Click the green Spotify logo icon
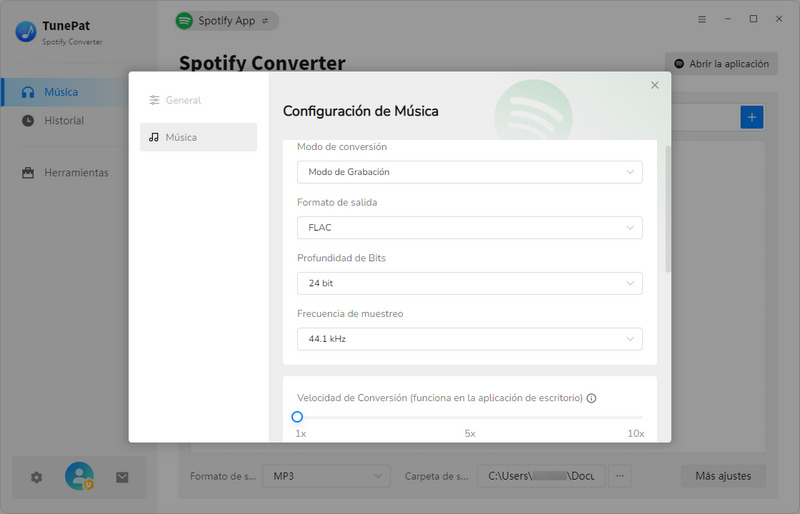Image resolution: width=800 pixels, height=514 pixels. pyautogui.click(x=184, y=21)
